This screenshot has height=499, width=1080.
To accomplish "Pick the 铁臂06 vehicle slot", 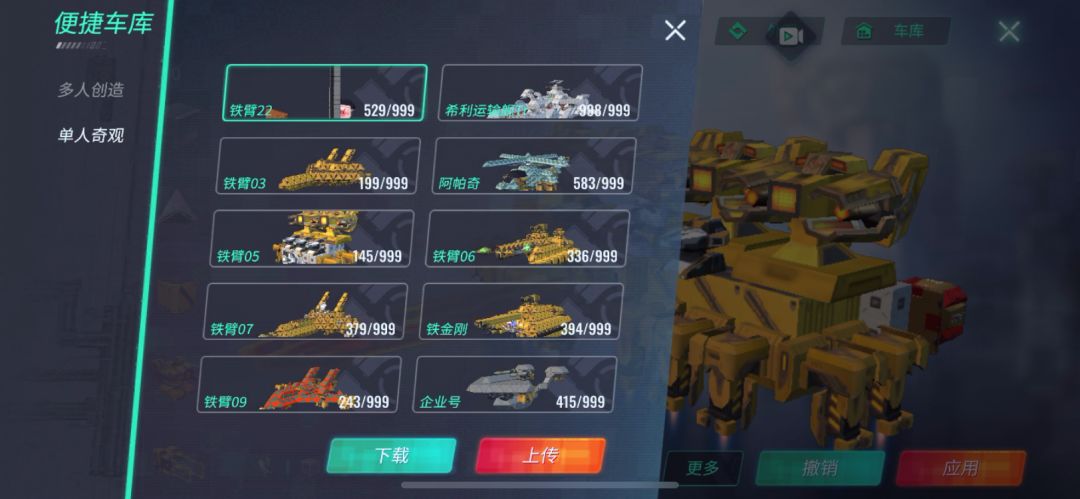I will [x=528, y=238].
